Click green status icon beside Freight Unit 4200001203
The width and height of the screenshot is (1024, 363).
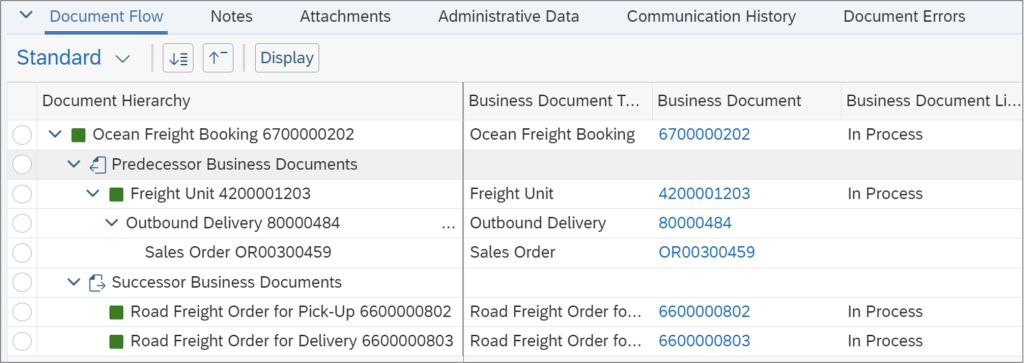tap(116, 194)
